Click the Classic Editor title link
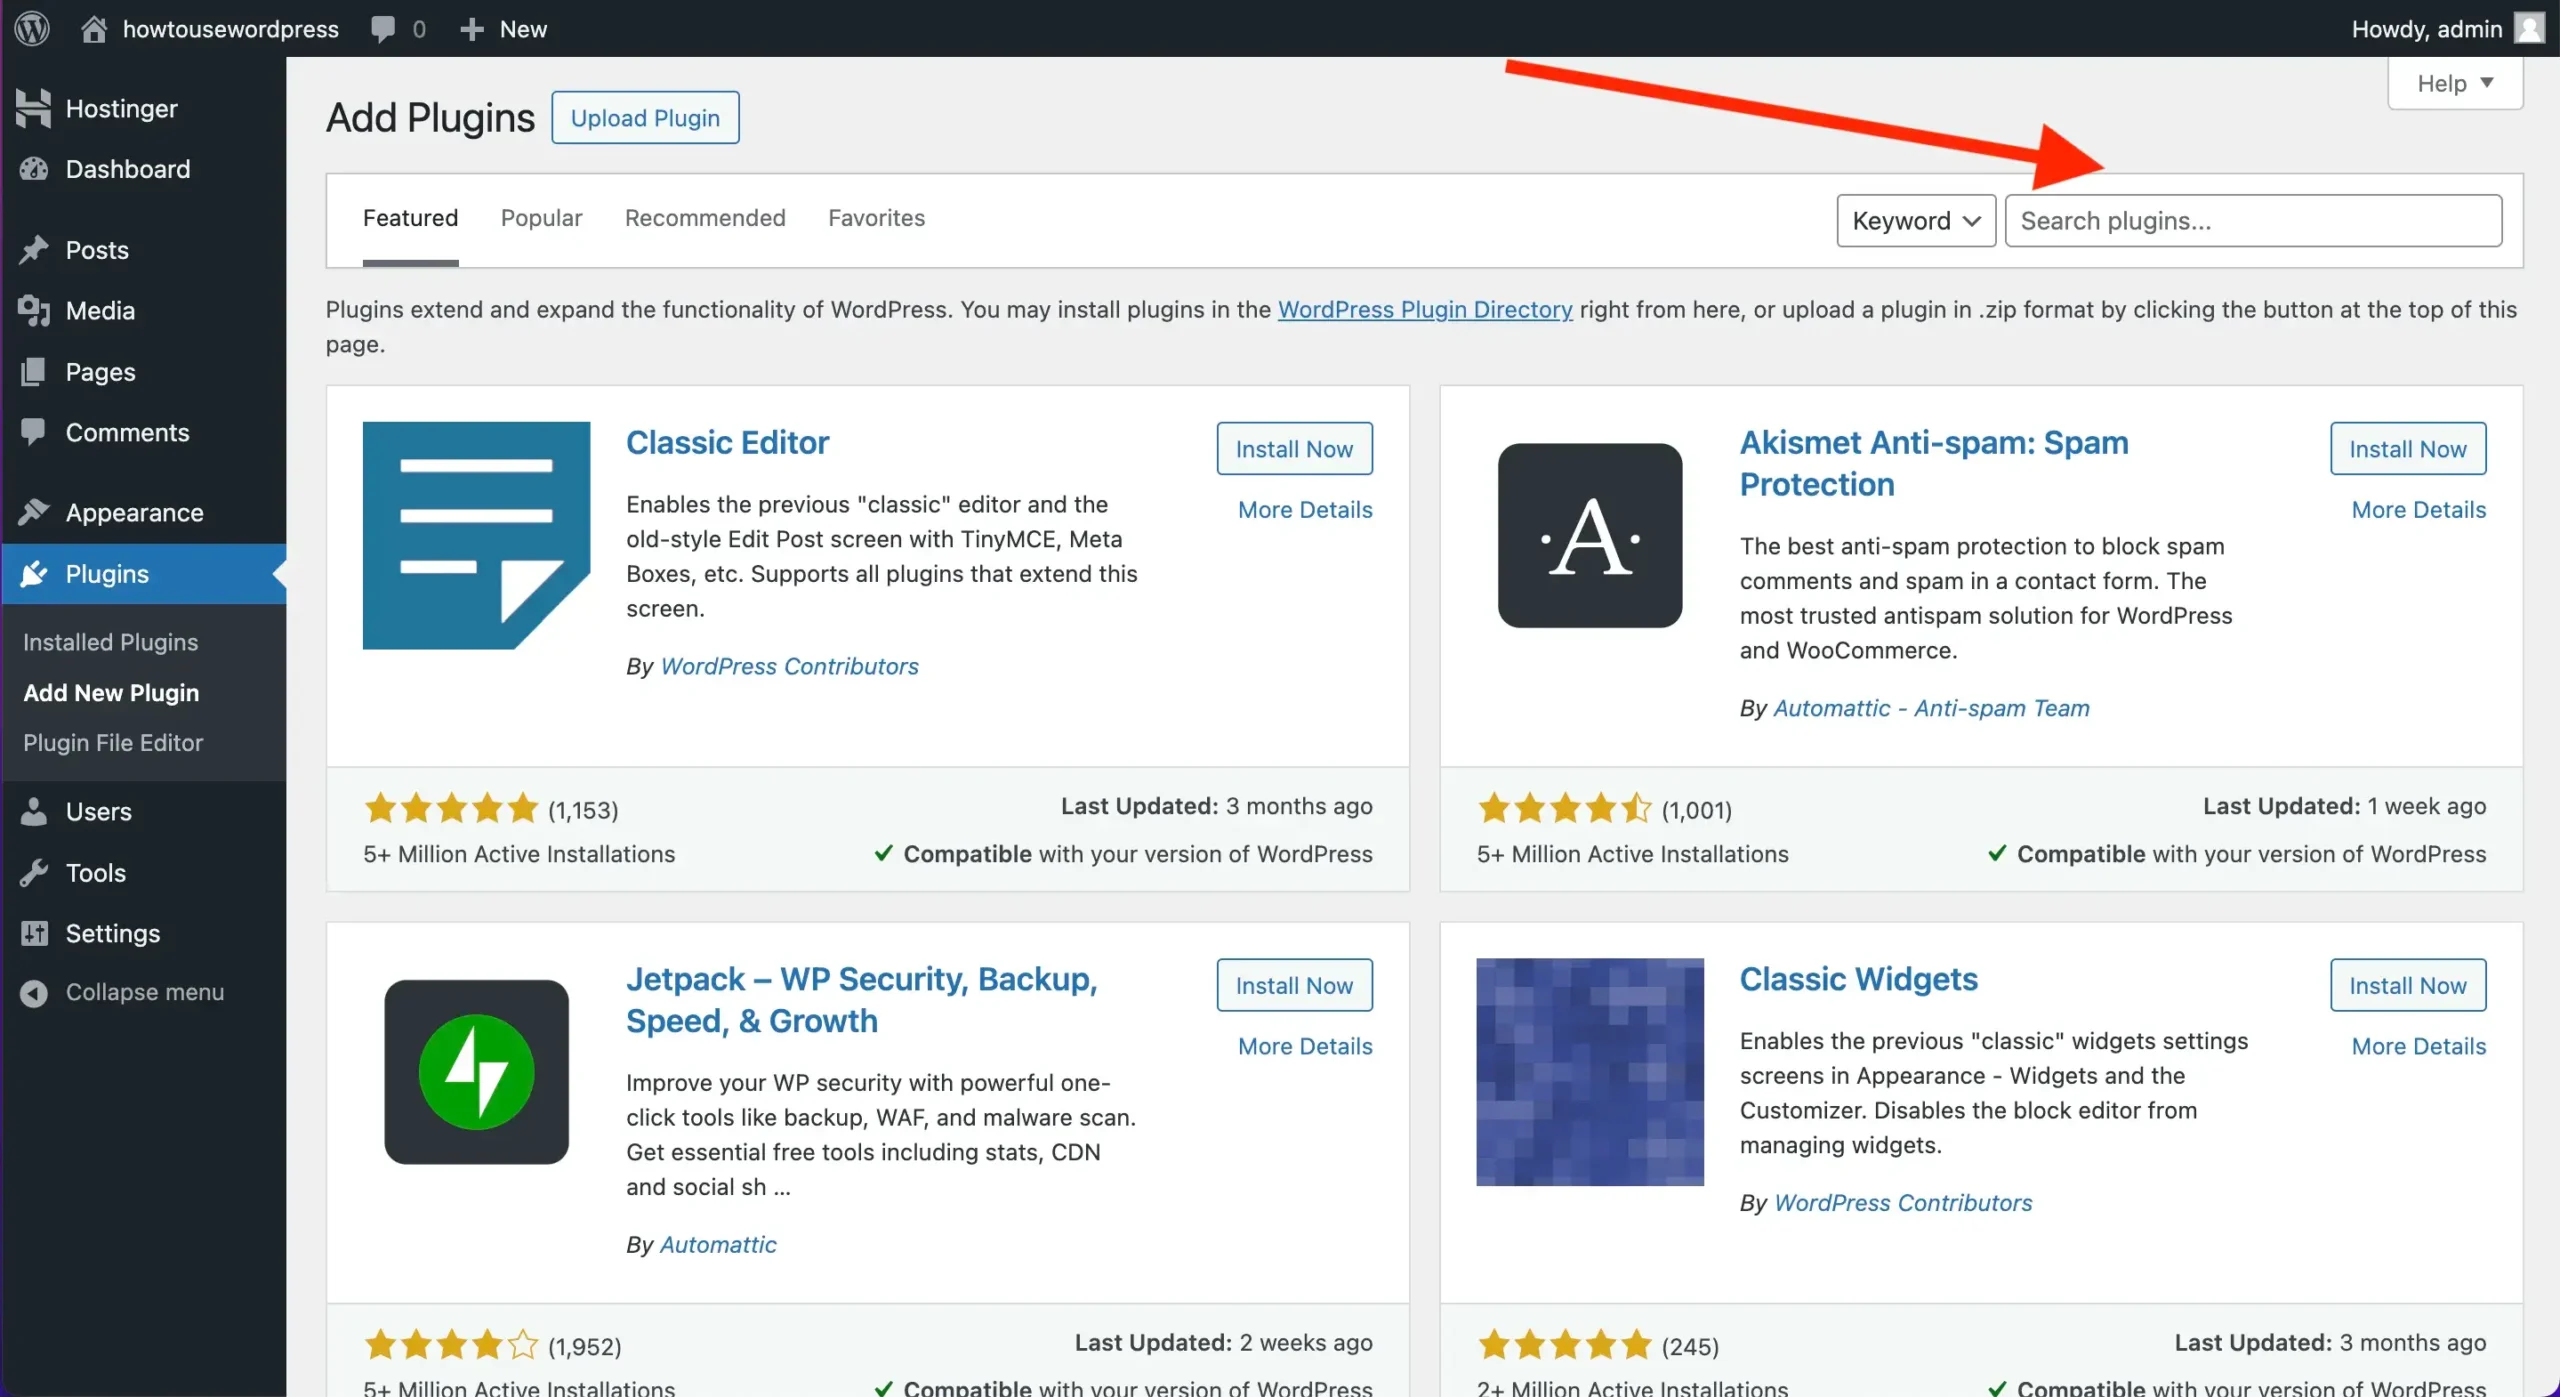Screen dimensions: 2560x1397 (x=727, y=442)
